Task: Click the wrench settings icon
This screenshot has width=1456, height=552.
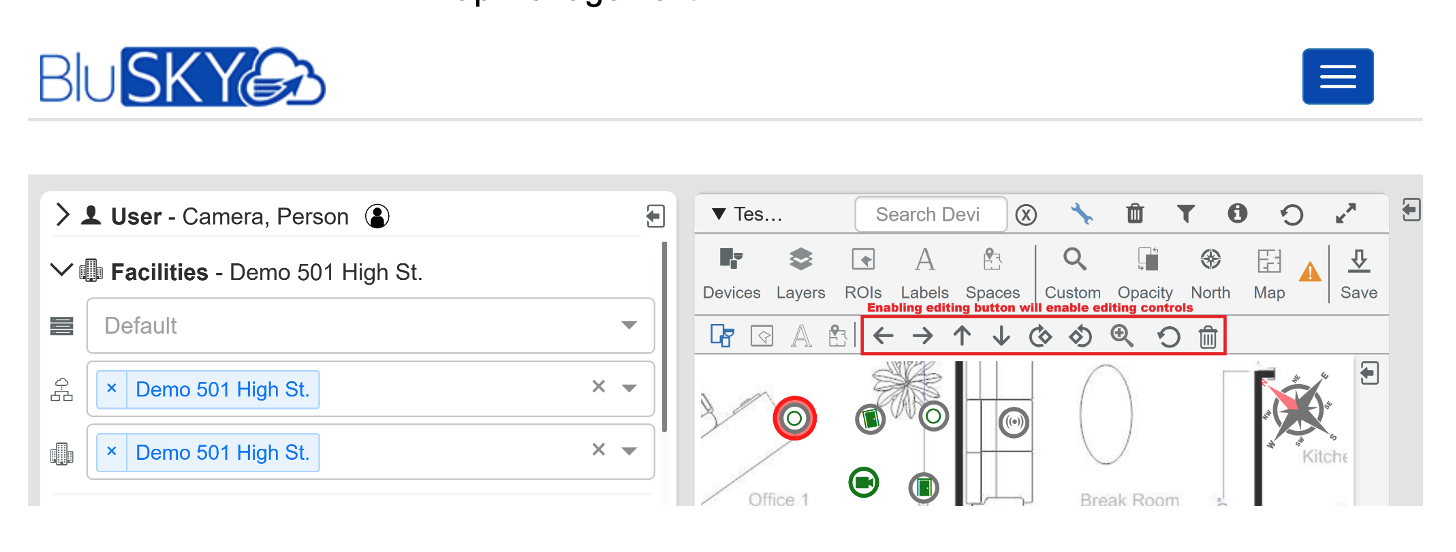Action: 1081,214
